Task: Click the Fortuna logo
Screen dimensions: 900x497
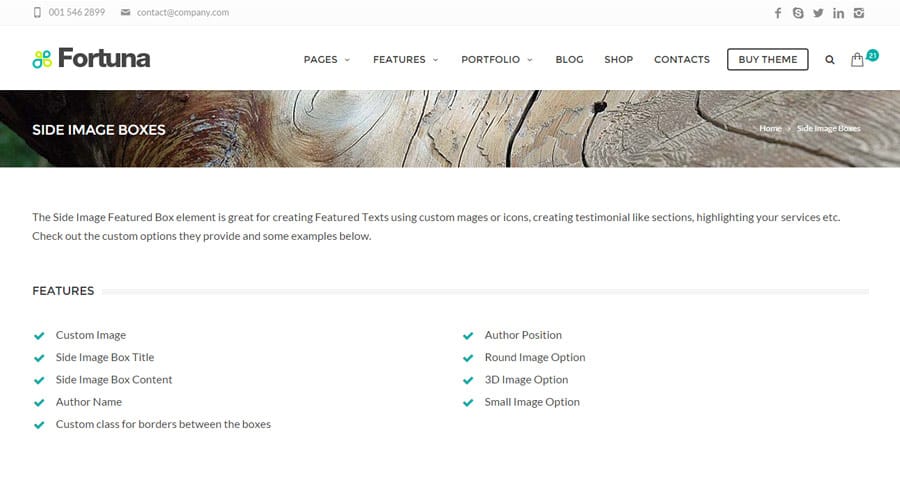Action: 91,58
